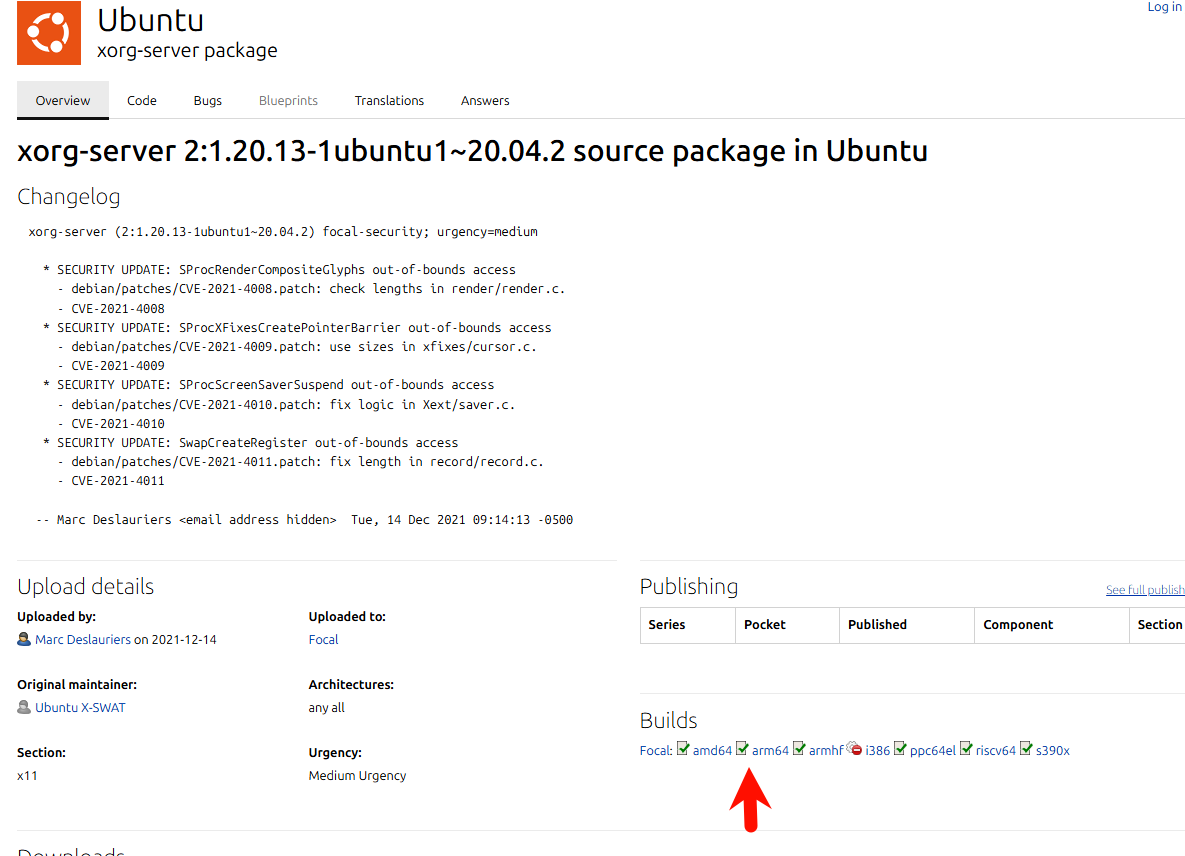Screen dimensions: 1185x856
Task: Click the Section column header in Publishing table
Action: [x=1159, y=625]
